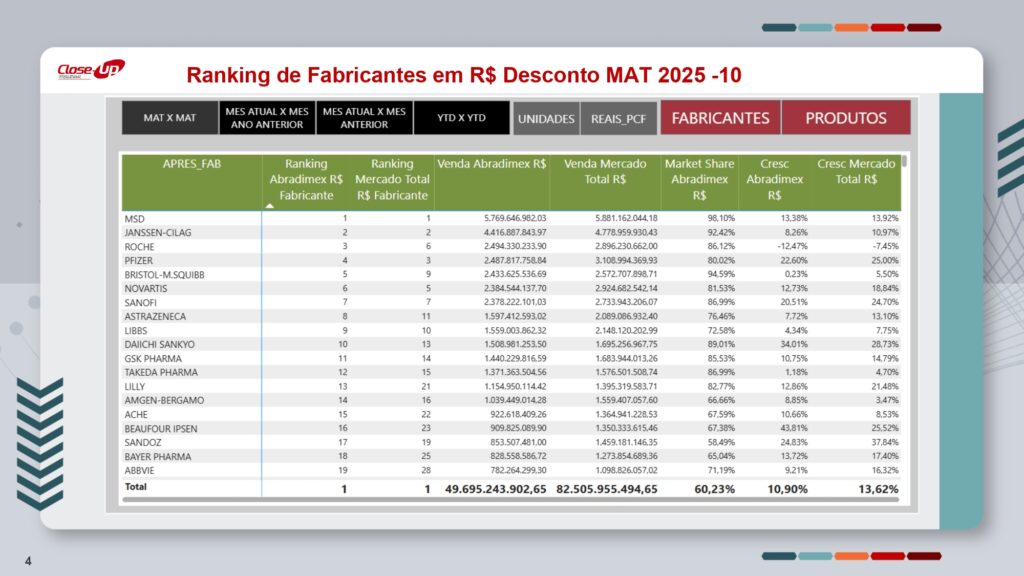The width and height of the screenshot is (1024, 576).
Task: Click the sort arrow under Ranking Abradimex
Action: click(x=268, y=205)
